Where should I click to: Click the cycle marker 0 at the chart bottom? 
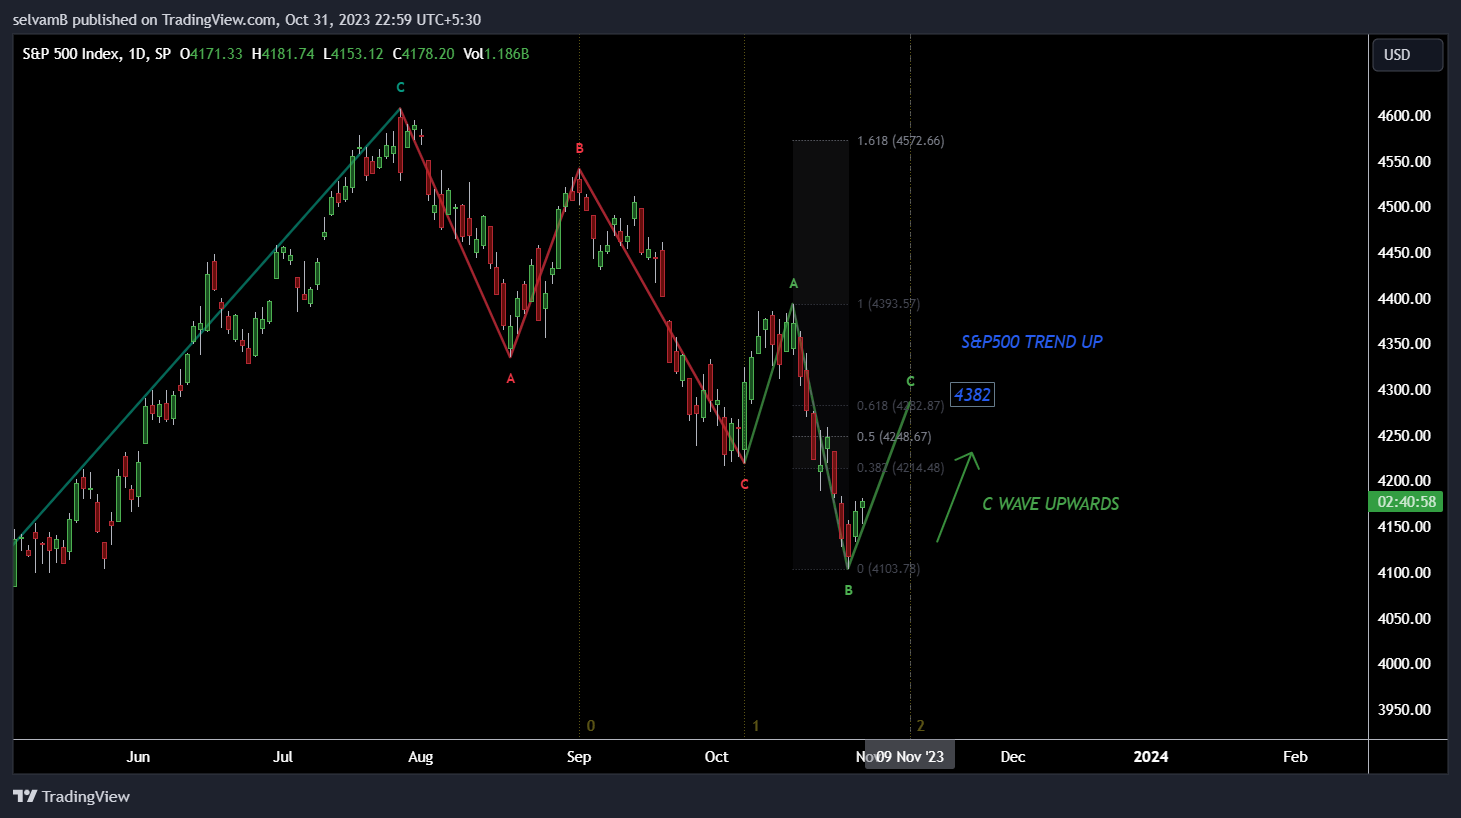(591, 726)
